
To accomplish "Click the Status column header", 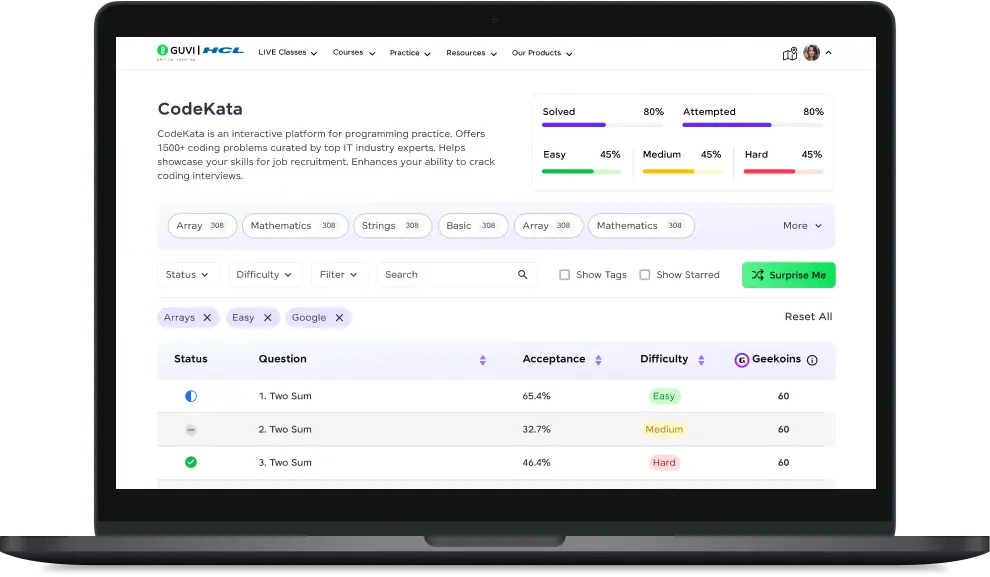I will coord(191,359).
